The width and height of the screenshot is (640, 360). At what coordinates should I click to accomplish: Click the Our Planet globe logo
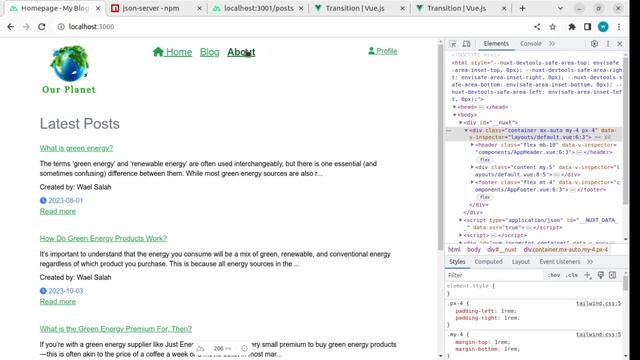[69, 70]
